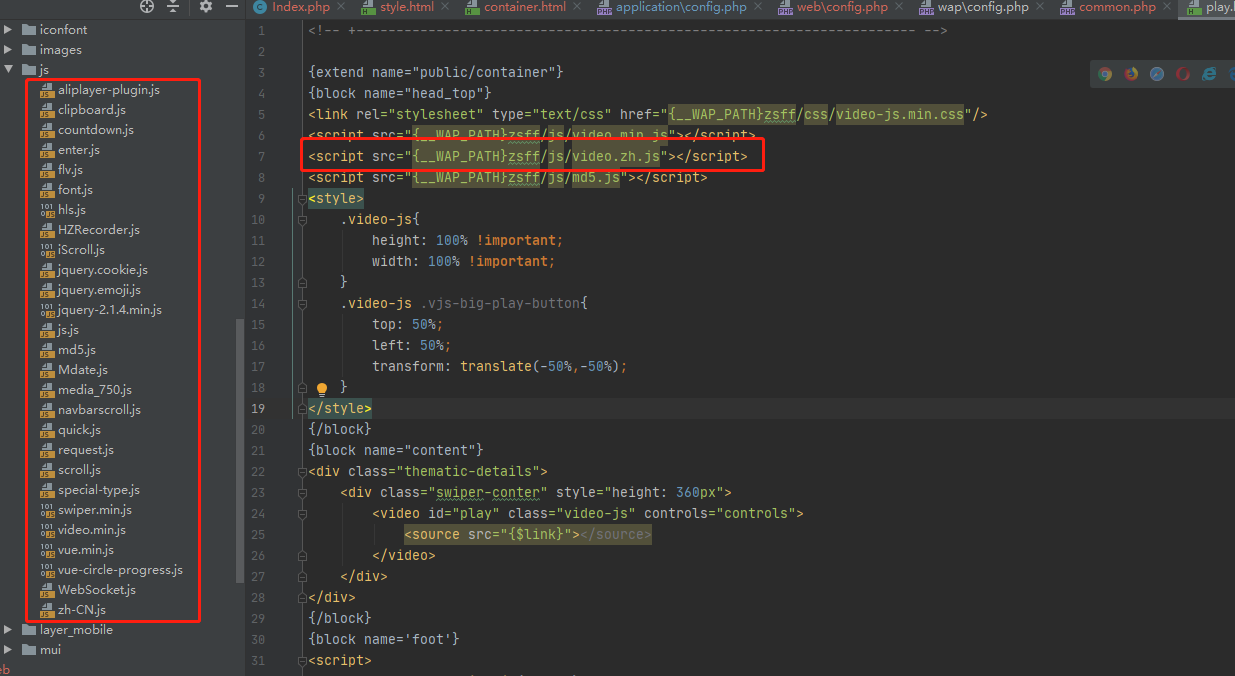Select aliplayer-plugin.js in the project tree
The width and height of the screenshot is (1235, 676).
point(109,90)
